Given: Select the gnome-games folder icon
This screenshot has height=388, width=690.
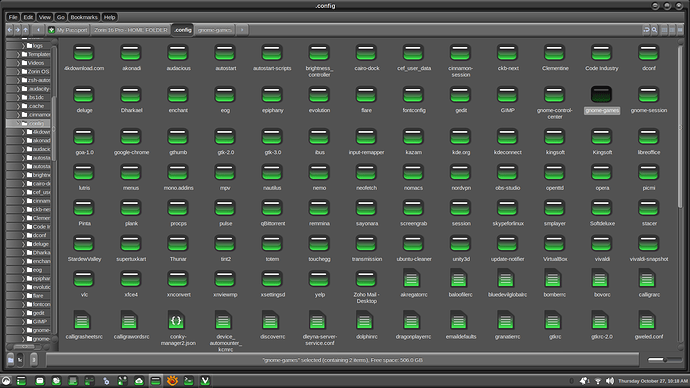Looking at the screenshot, I should 602,95.
